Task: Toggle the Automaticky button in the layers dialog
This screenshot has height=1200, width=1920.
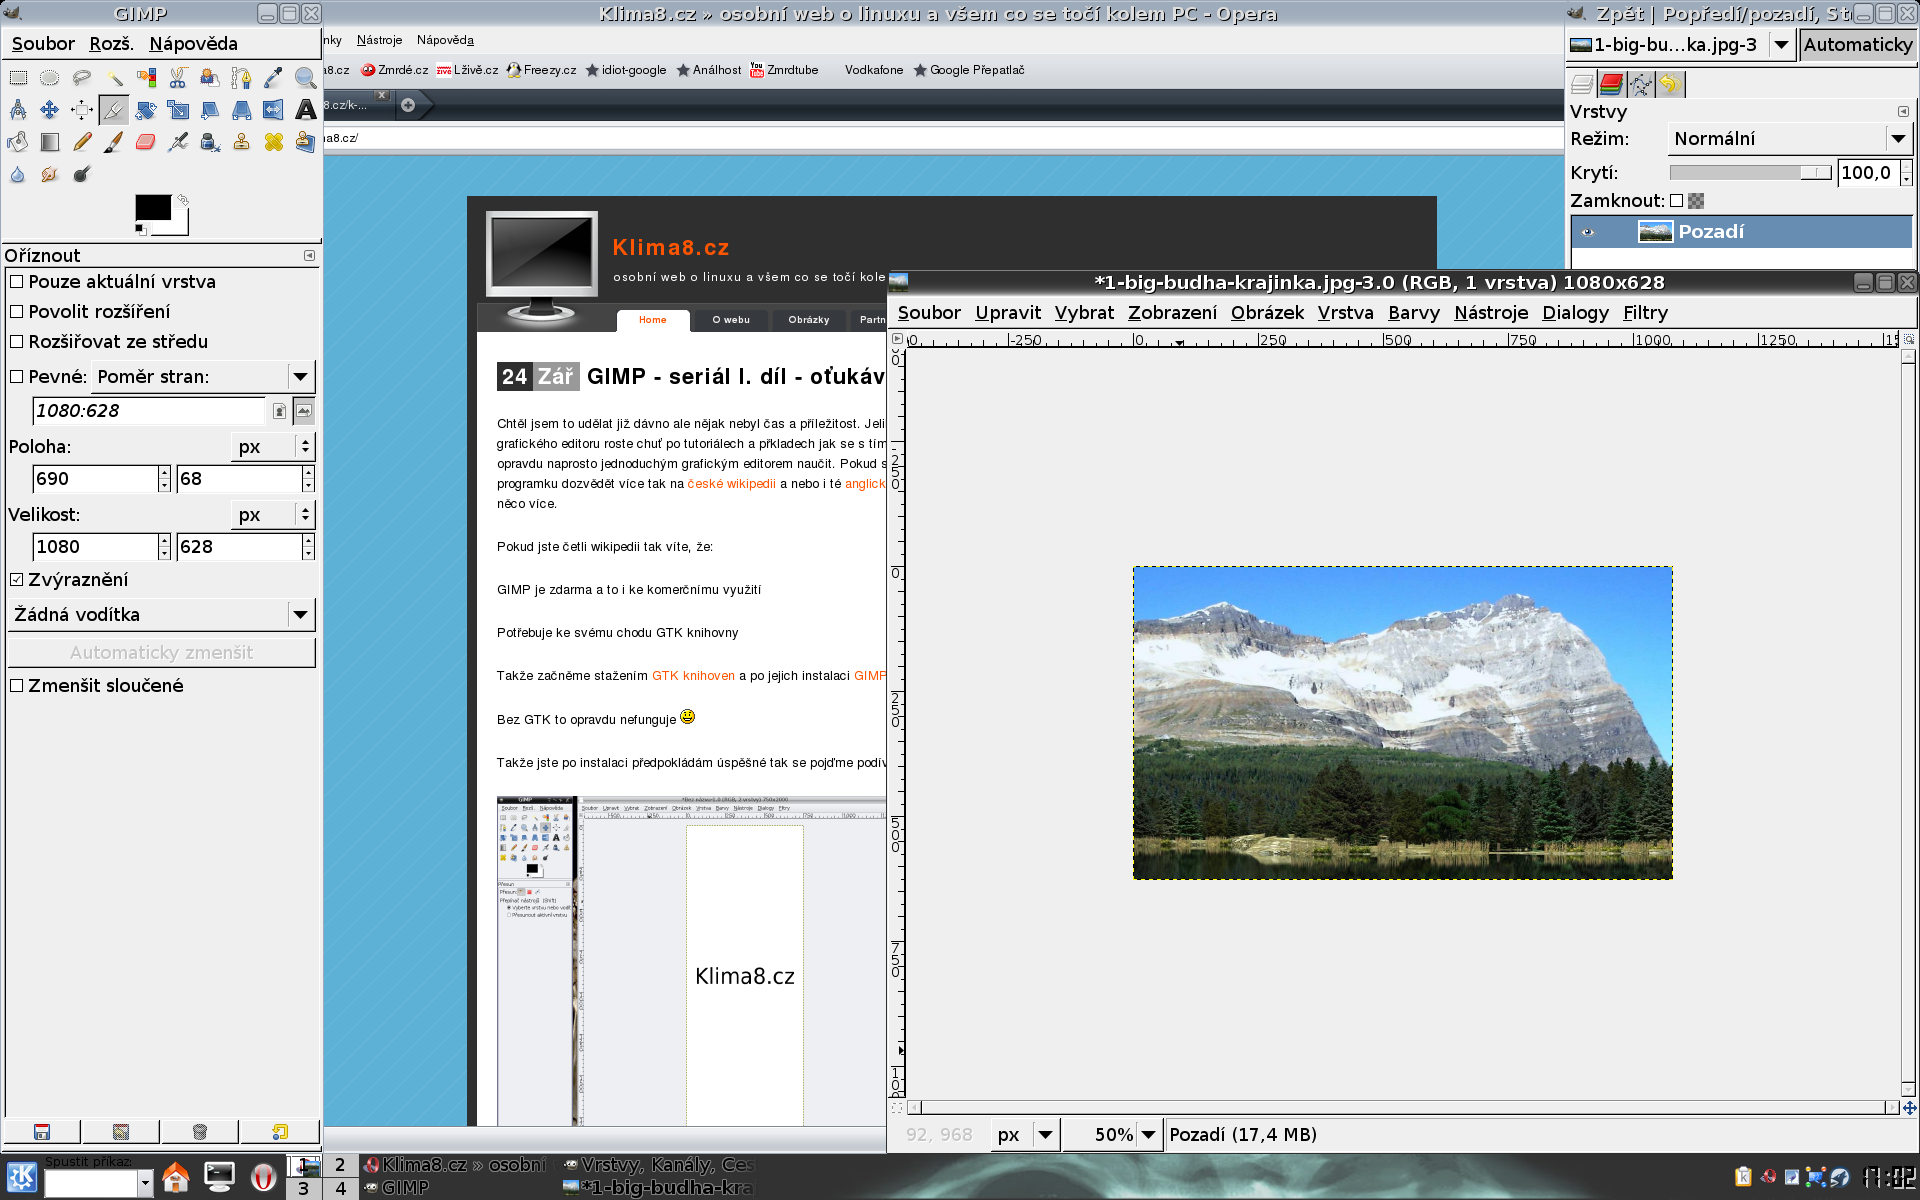Action: tap(1857, 45)
